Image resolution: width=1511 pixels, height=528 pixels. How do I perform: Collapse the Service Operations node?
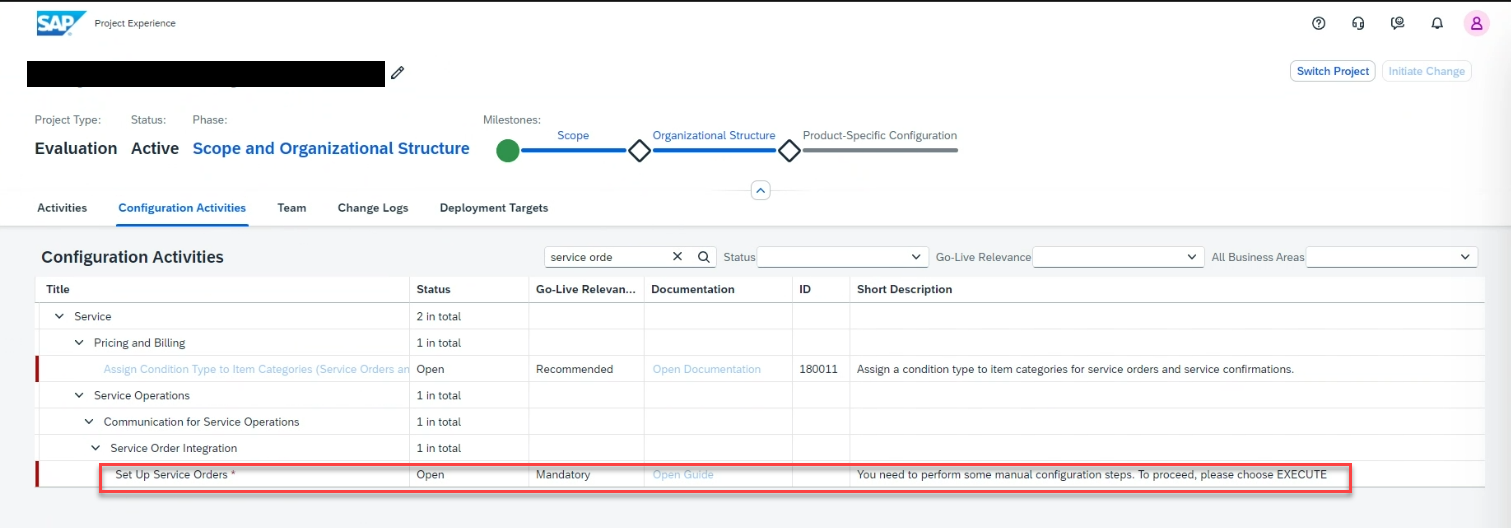(79, 395)
